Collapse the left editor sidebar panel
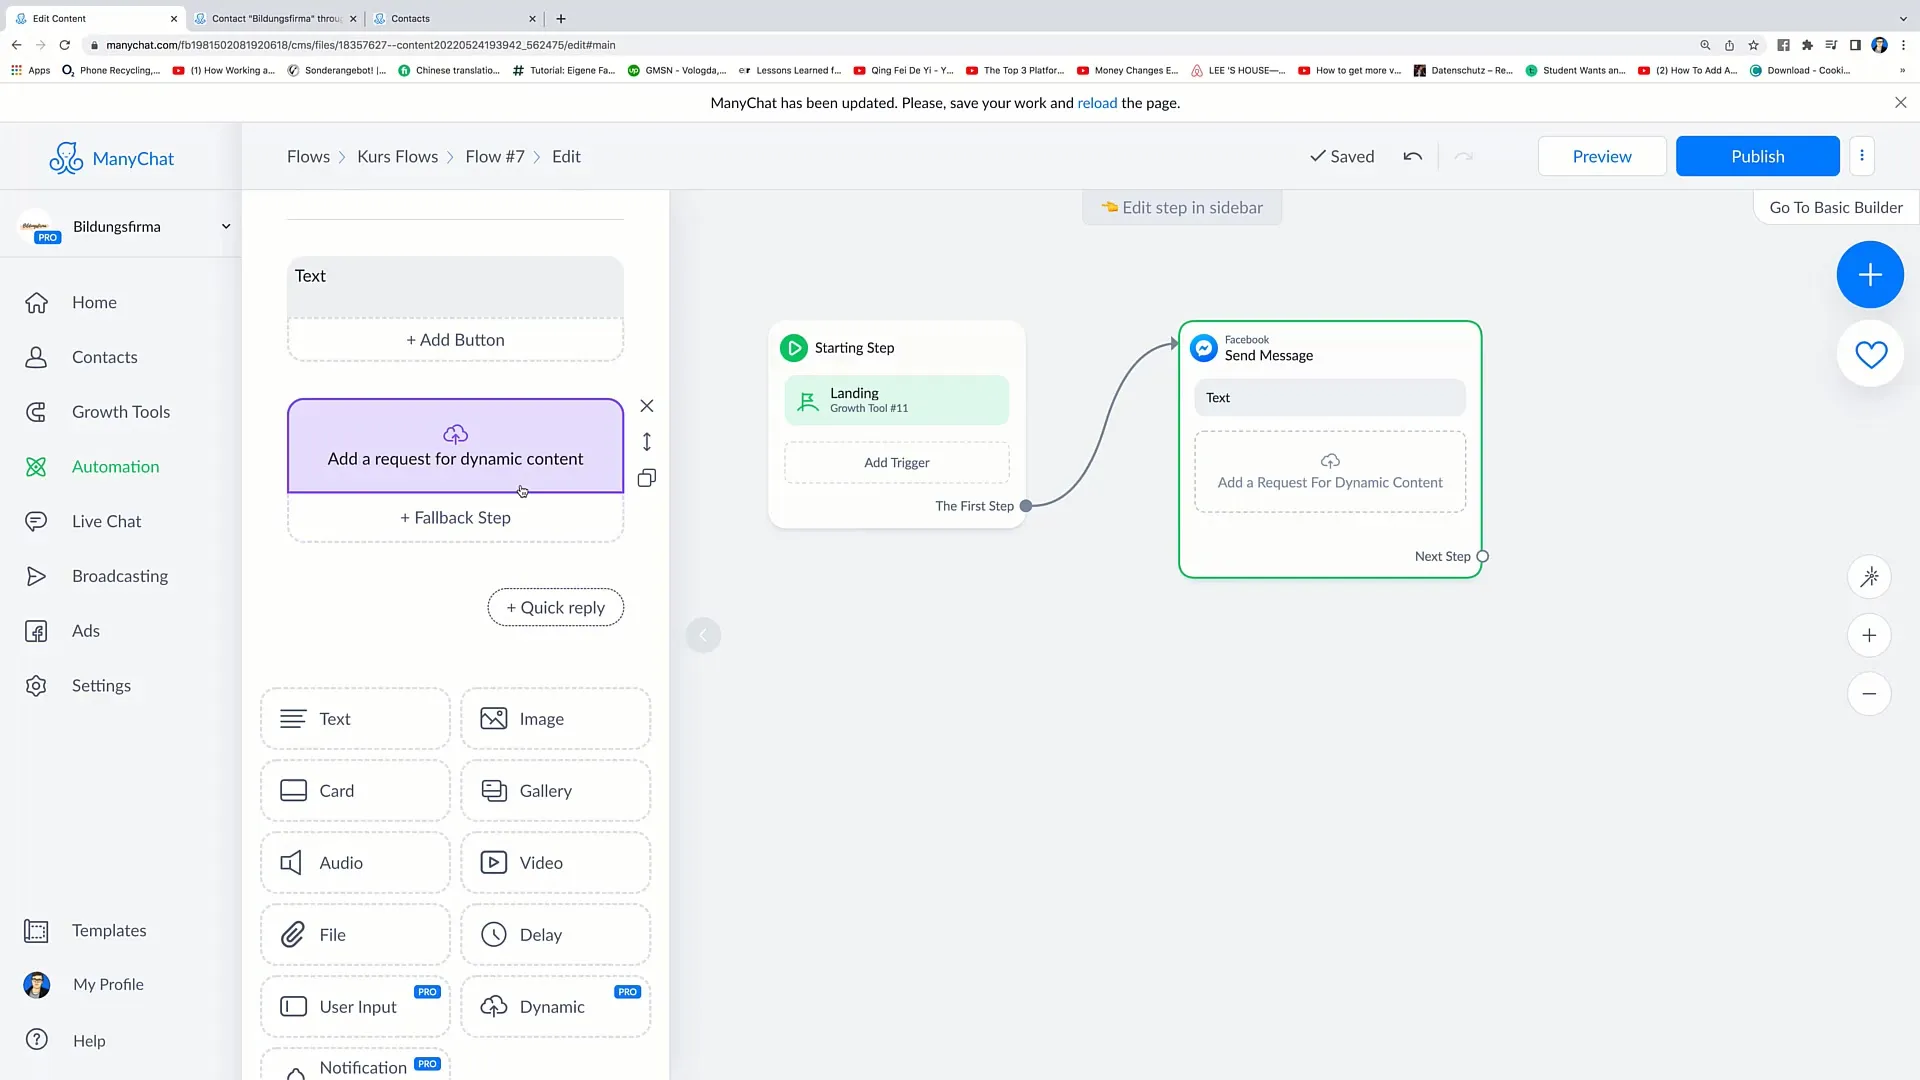 coord(703,634)
